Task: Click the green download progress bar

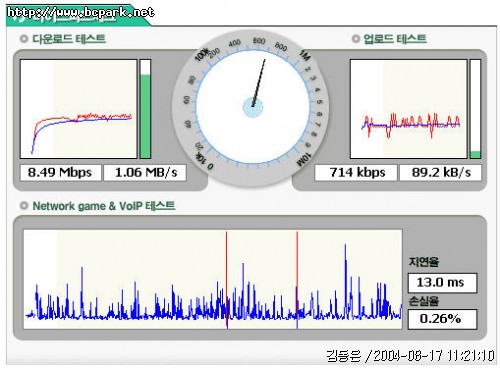Action: point(145,109)
